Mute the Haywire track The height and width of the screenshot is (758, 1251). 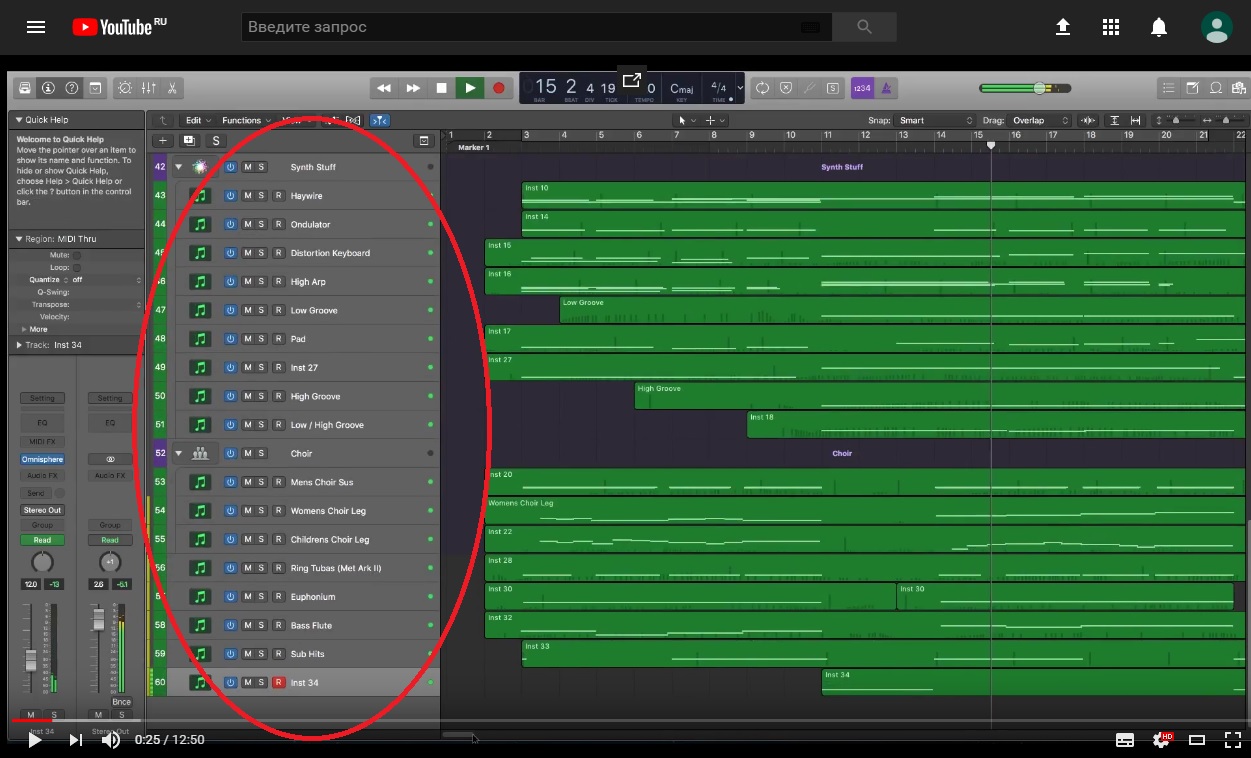coord(248,196)
